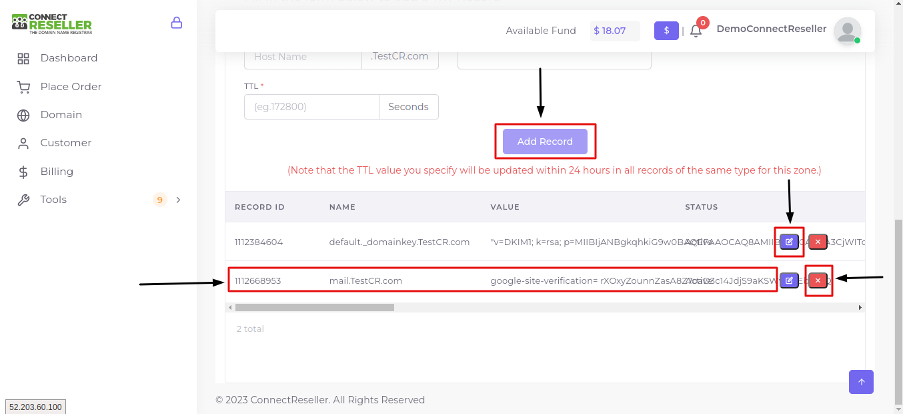This screenshot has width=904, height=414.
Task: Expand the Tools menu chevron
Action: click(x=178, y=200)
